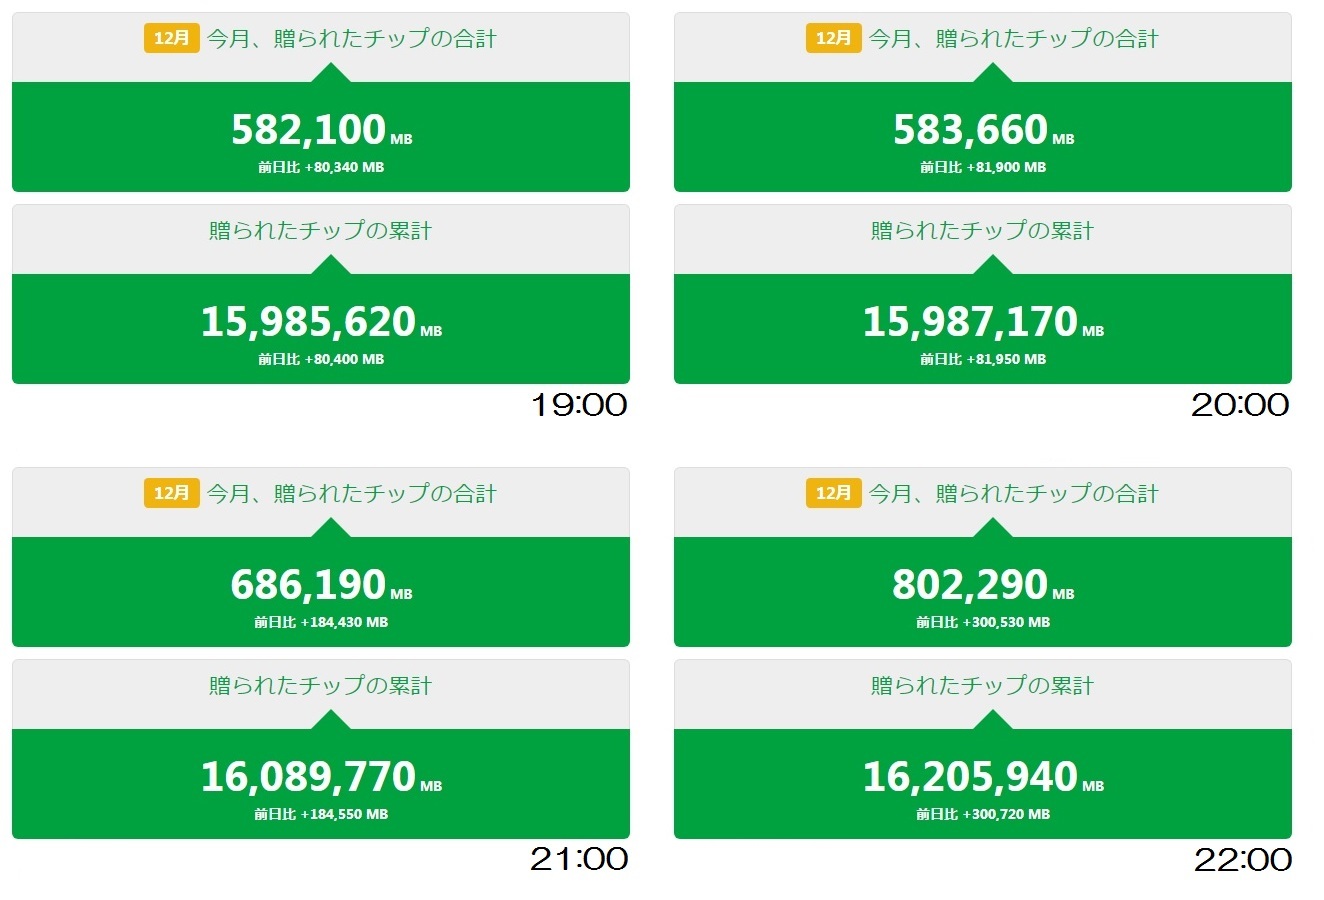Click the 21:00 timestamp label

pos(579,859)
